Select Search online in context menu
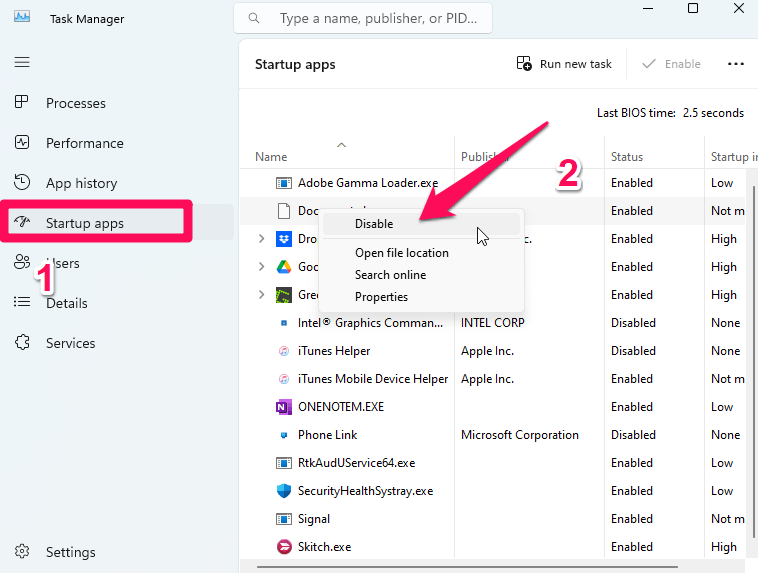 (390, 275)
